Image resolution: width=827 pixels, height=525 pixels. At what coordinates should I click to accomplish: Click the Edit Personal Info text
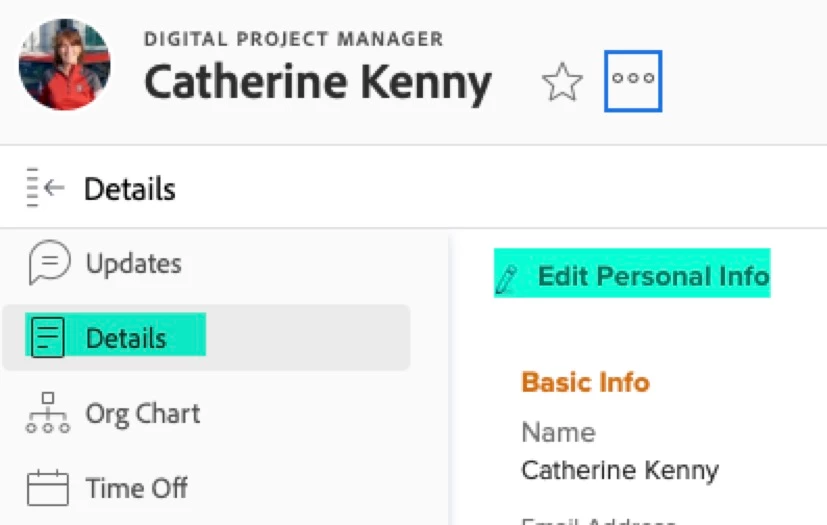coord(653,276)
